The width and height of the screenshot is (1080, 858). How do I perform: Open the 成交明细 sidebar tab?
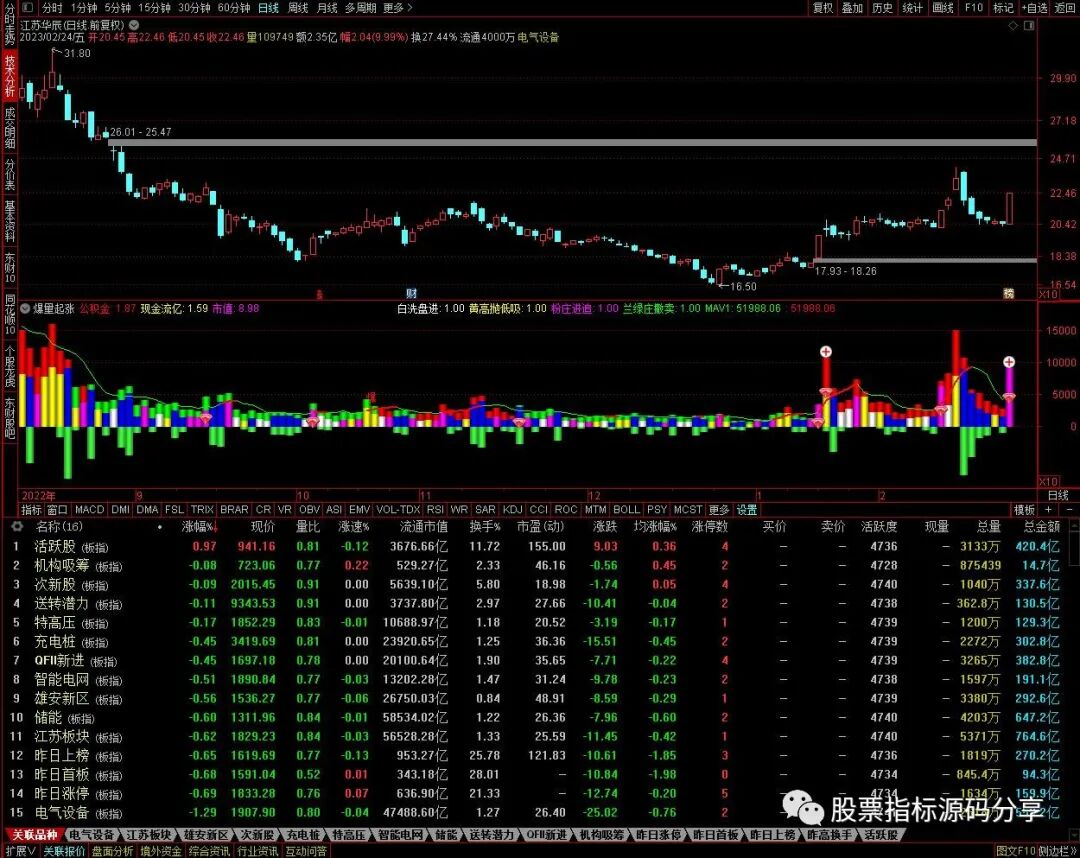coord(10,128)
